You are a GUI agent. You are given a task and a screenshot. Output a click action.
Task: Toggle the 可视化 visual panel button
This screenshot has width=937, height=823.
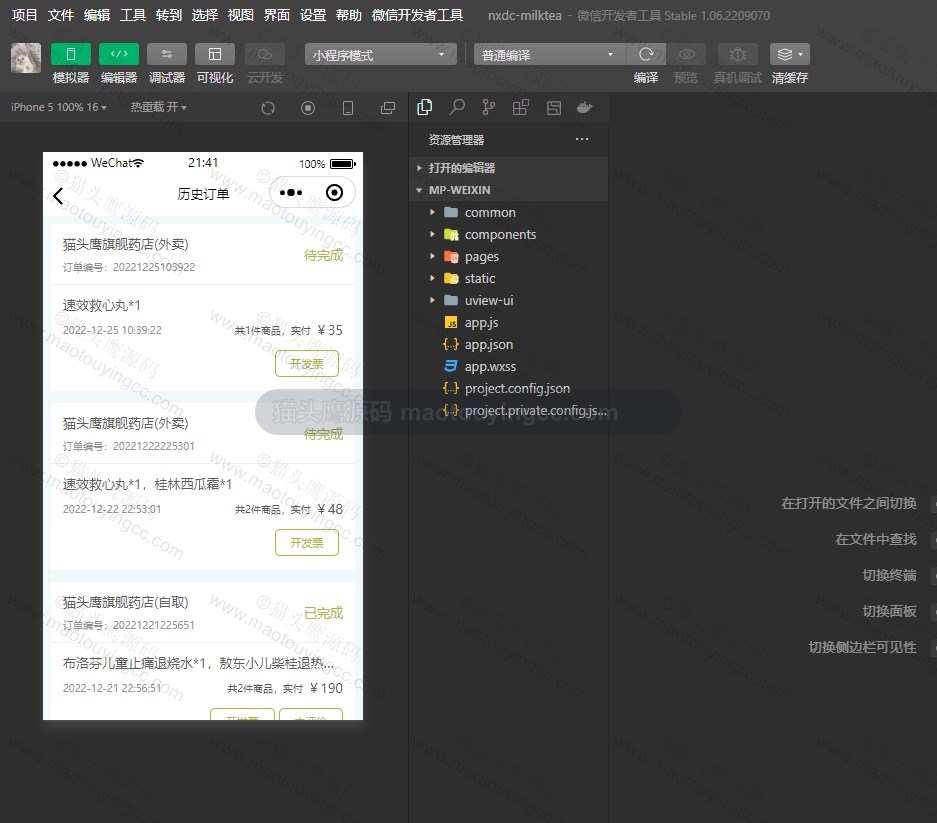[x=215, y=54]
